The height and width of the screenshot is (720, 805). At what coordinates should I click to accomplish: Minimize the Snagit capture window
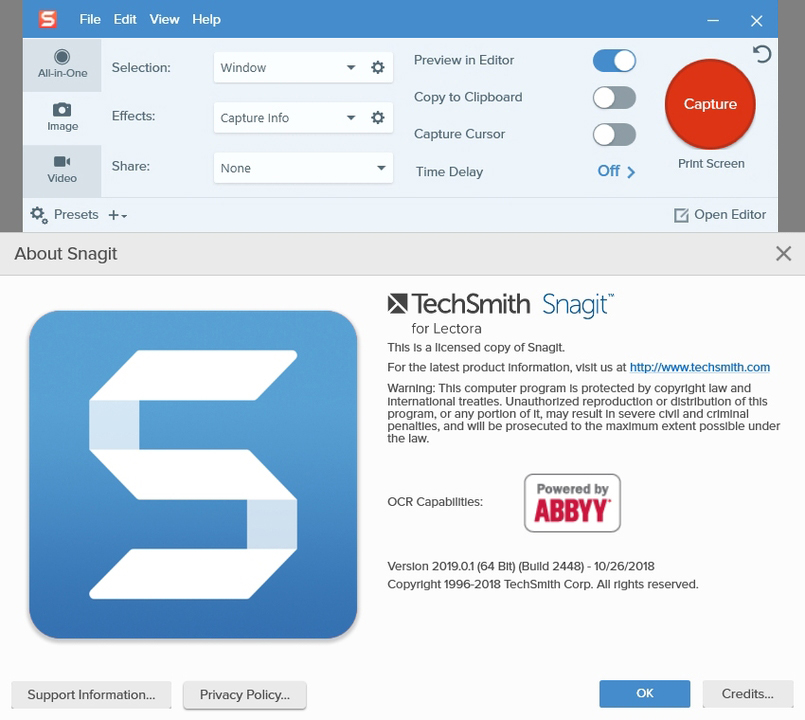[x=713, y=21]
